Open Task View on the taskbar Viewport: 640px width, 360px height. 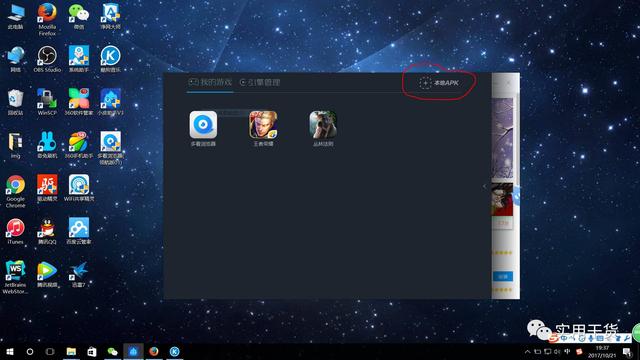pyautogui.click(x=50, y=351)
